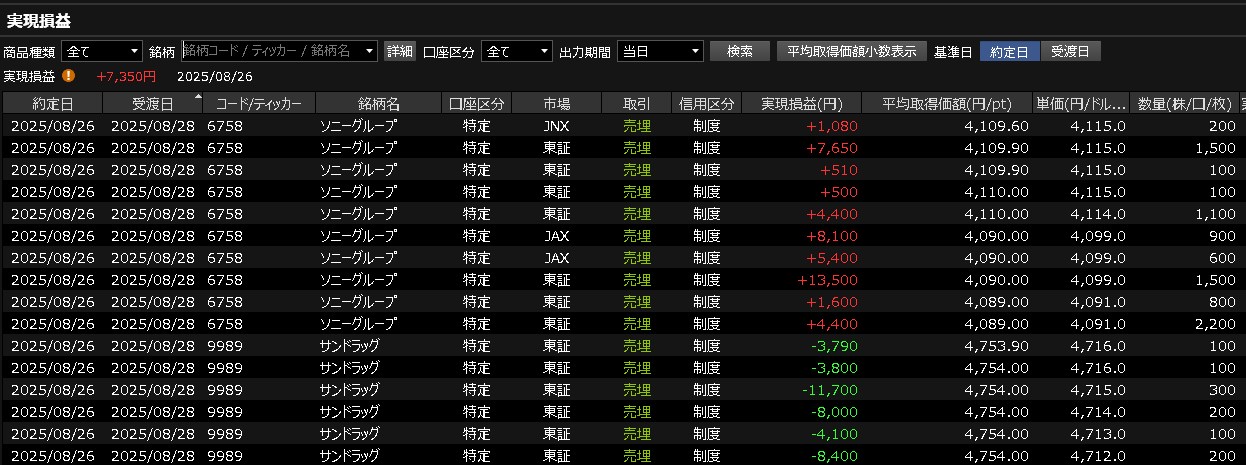1246x465 pixels.
Task: Open the 商品種類 dropdown showing 全て
Action: [x=102, y=51]
